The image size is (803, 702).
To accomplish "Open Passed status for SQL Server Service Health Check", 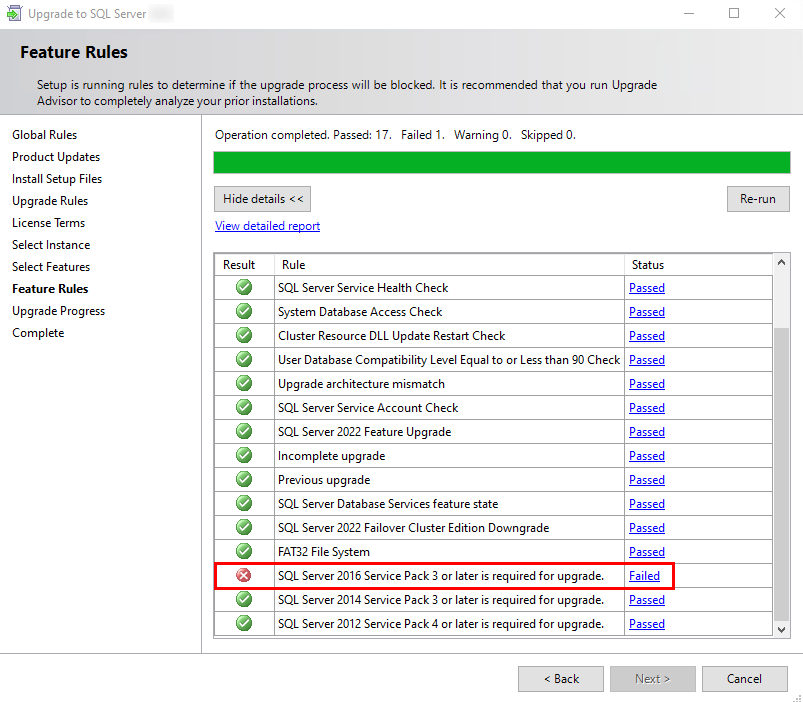I will 647,288.
